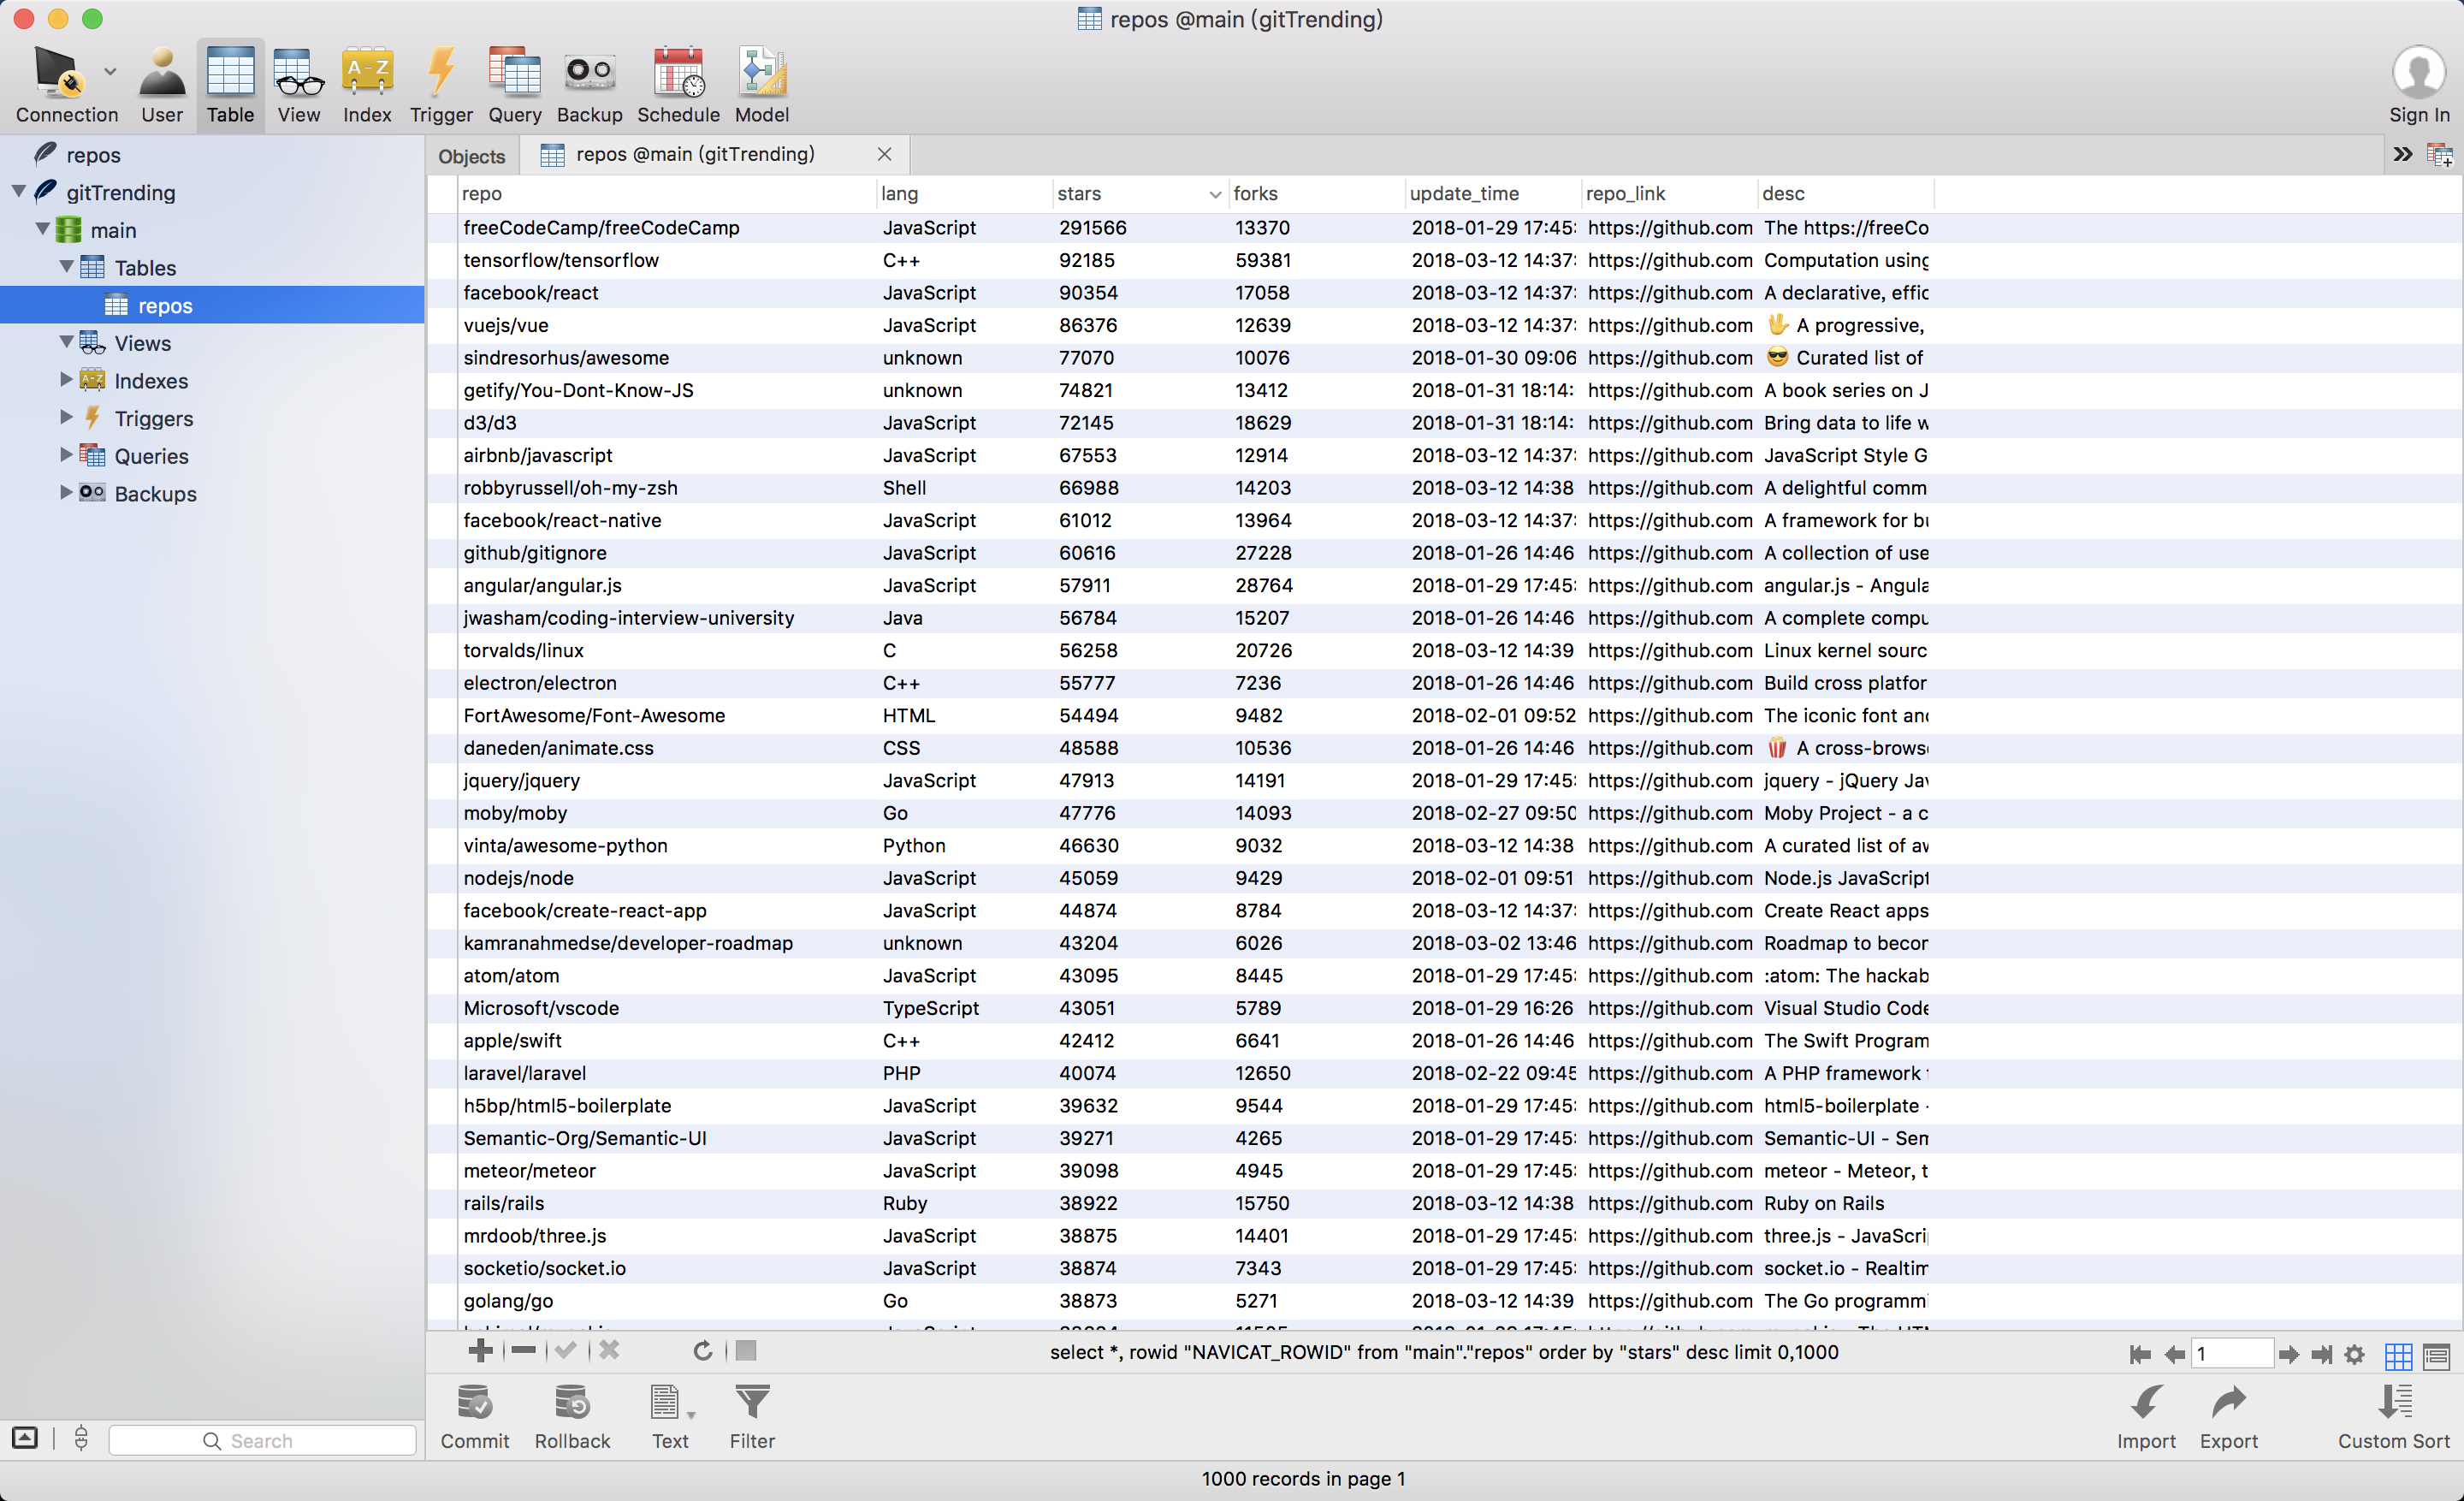Open the Trigger tool
This screenshot has height=1501, width=2464.
point(441,84)
